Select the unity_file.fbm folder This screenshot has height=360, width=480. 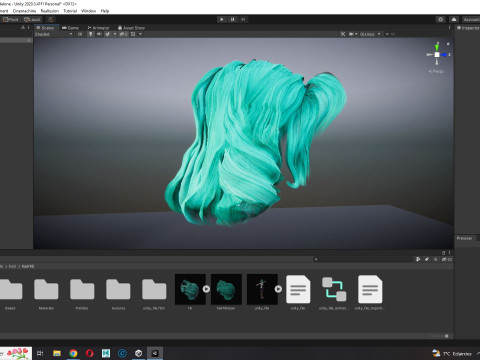point(154,293)
